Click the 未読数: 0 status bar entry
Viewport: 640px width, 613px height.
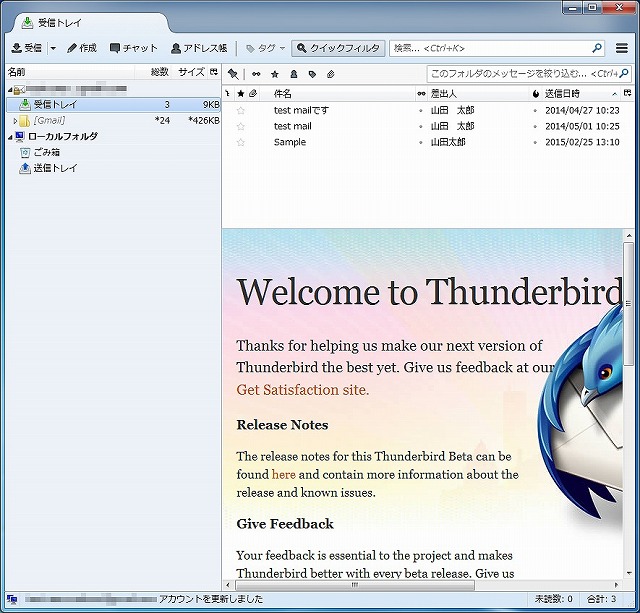[x=553, y=599]
